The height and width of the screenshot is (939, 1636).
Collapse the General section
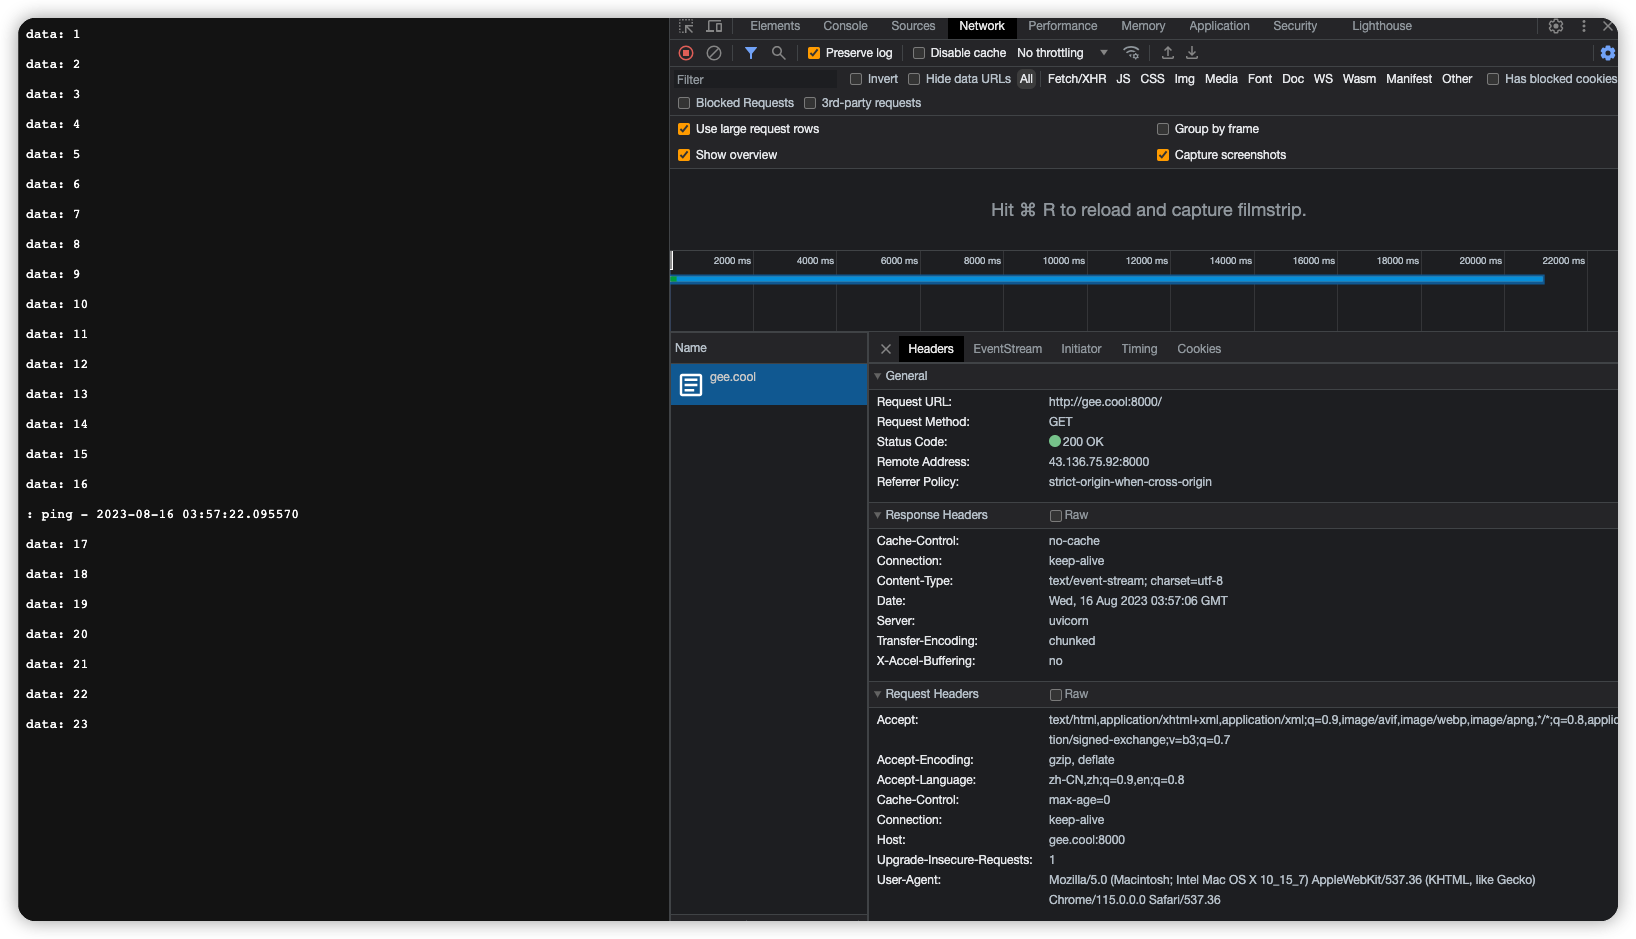coord(878,376)
